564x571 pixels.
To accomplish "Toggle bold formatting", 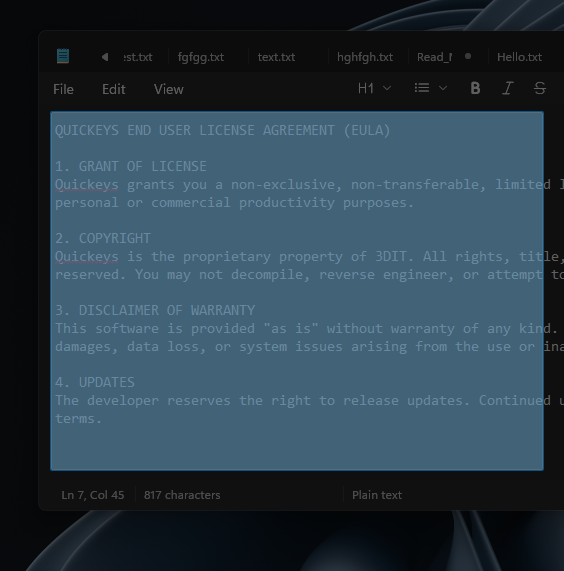I will click(x=475, y=88).
